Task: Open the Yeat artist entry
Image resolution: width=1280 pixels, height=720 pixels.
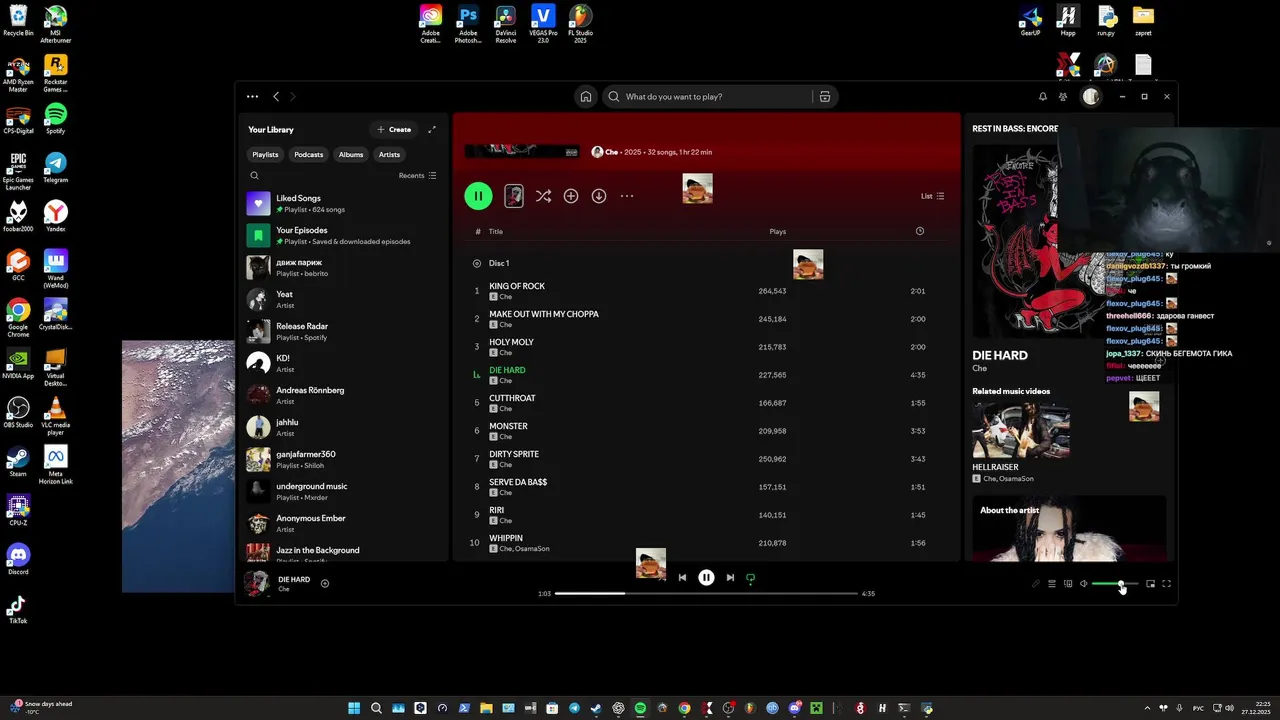Action: pos(343,300)
